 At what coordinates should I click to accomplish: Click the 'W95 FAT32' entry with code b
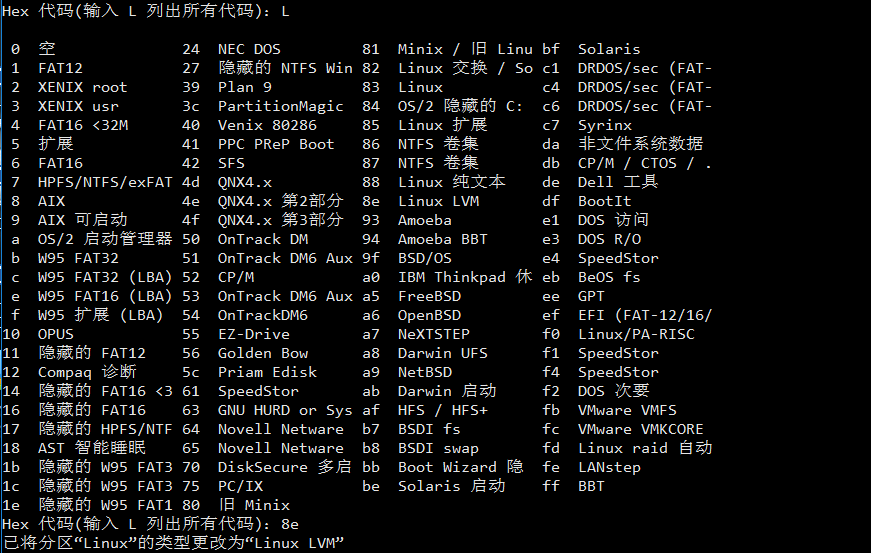(78, 258)
